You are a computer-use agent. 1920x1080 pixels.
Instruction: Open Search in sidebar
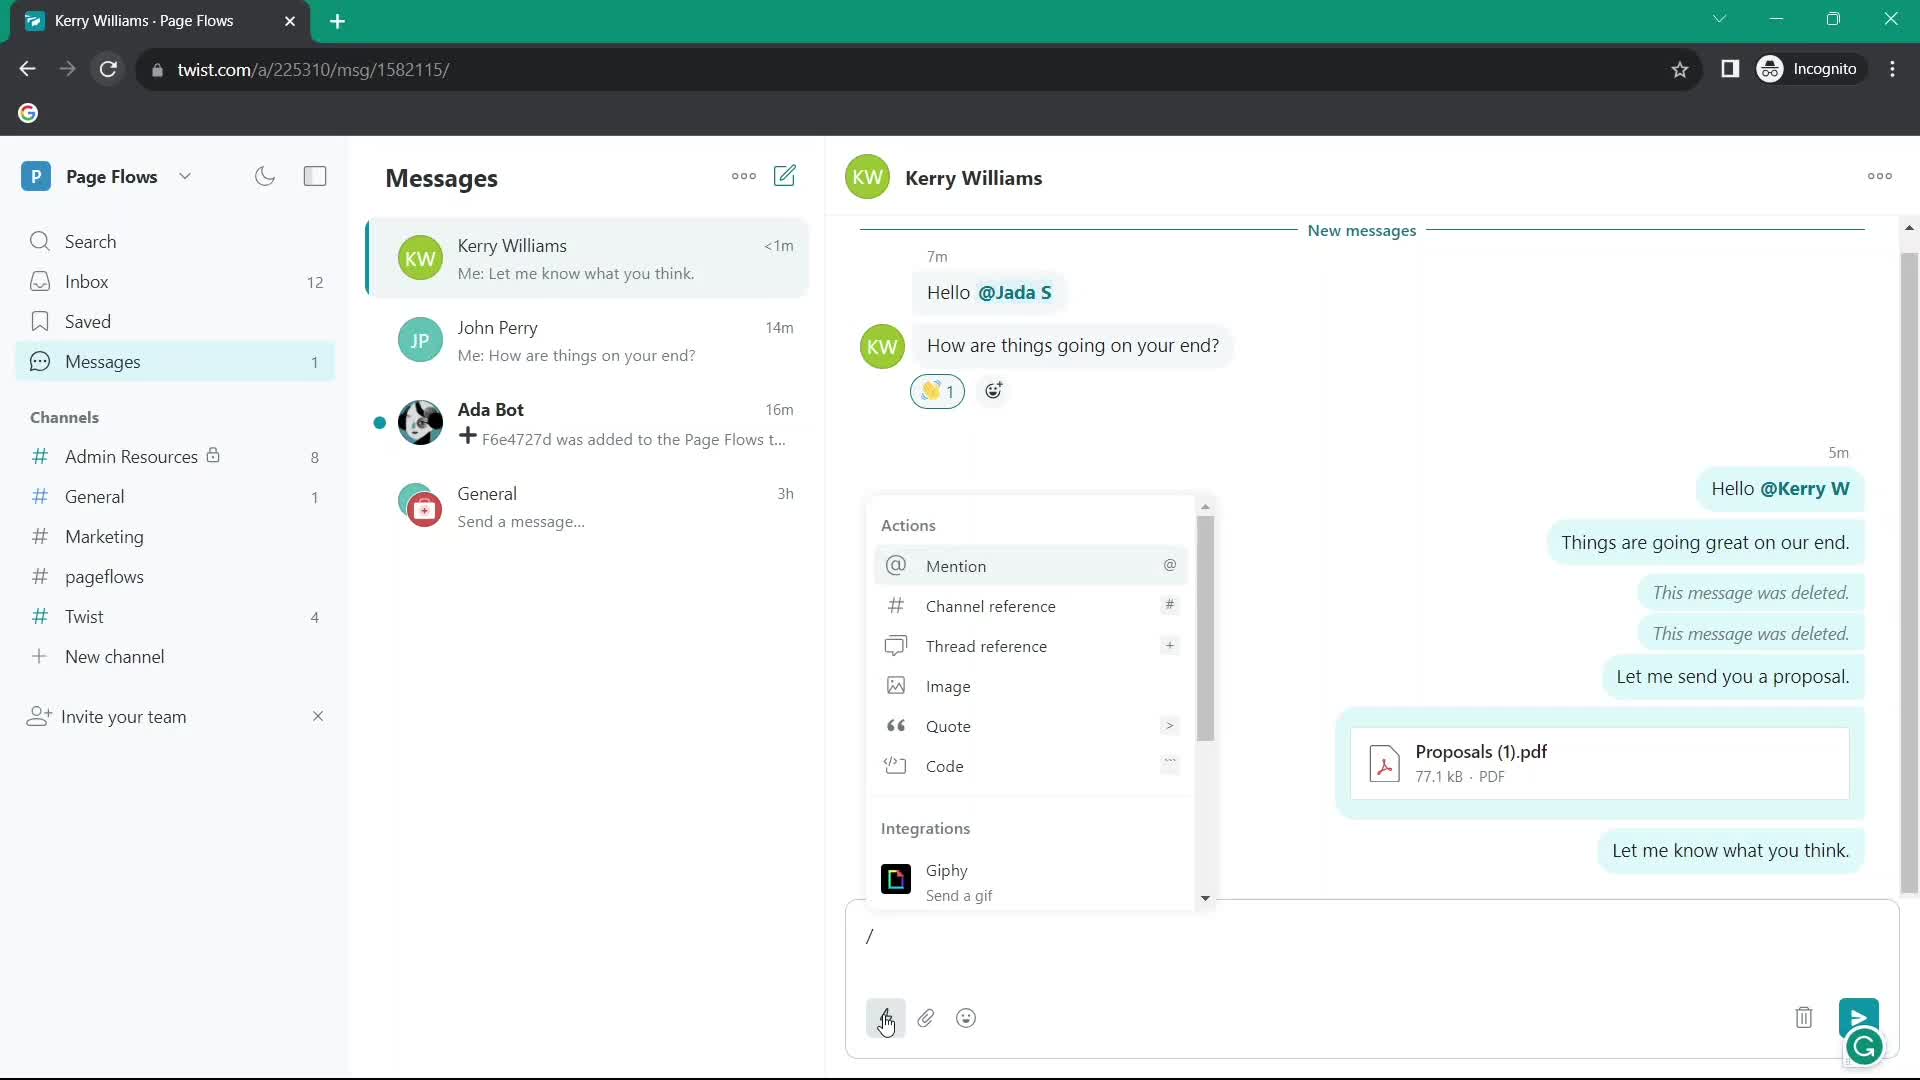click(x=175, y=241)
